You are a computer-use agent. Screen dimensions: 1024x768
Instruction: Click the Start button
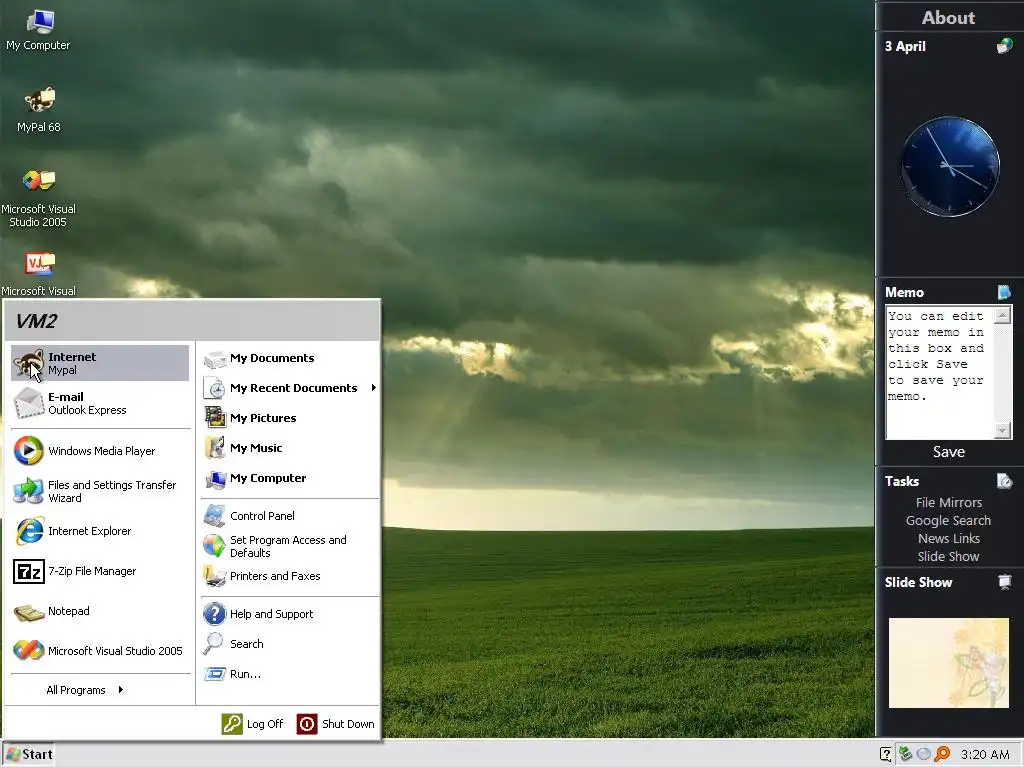tap(28, 754)
